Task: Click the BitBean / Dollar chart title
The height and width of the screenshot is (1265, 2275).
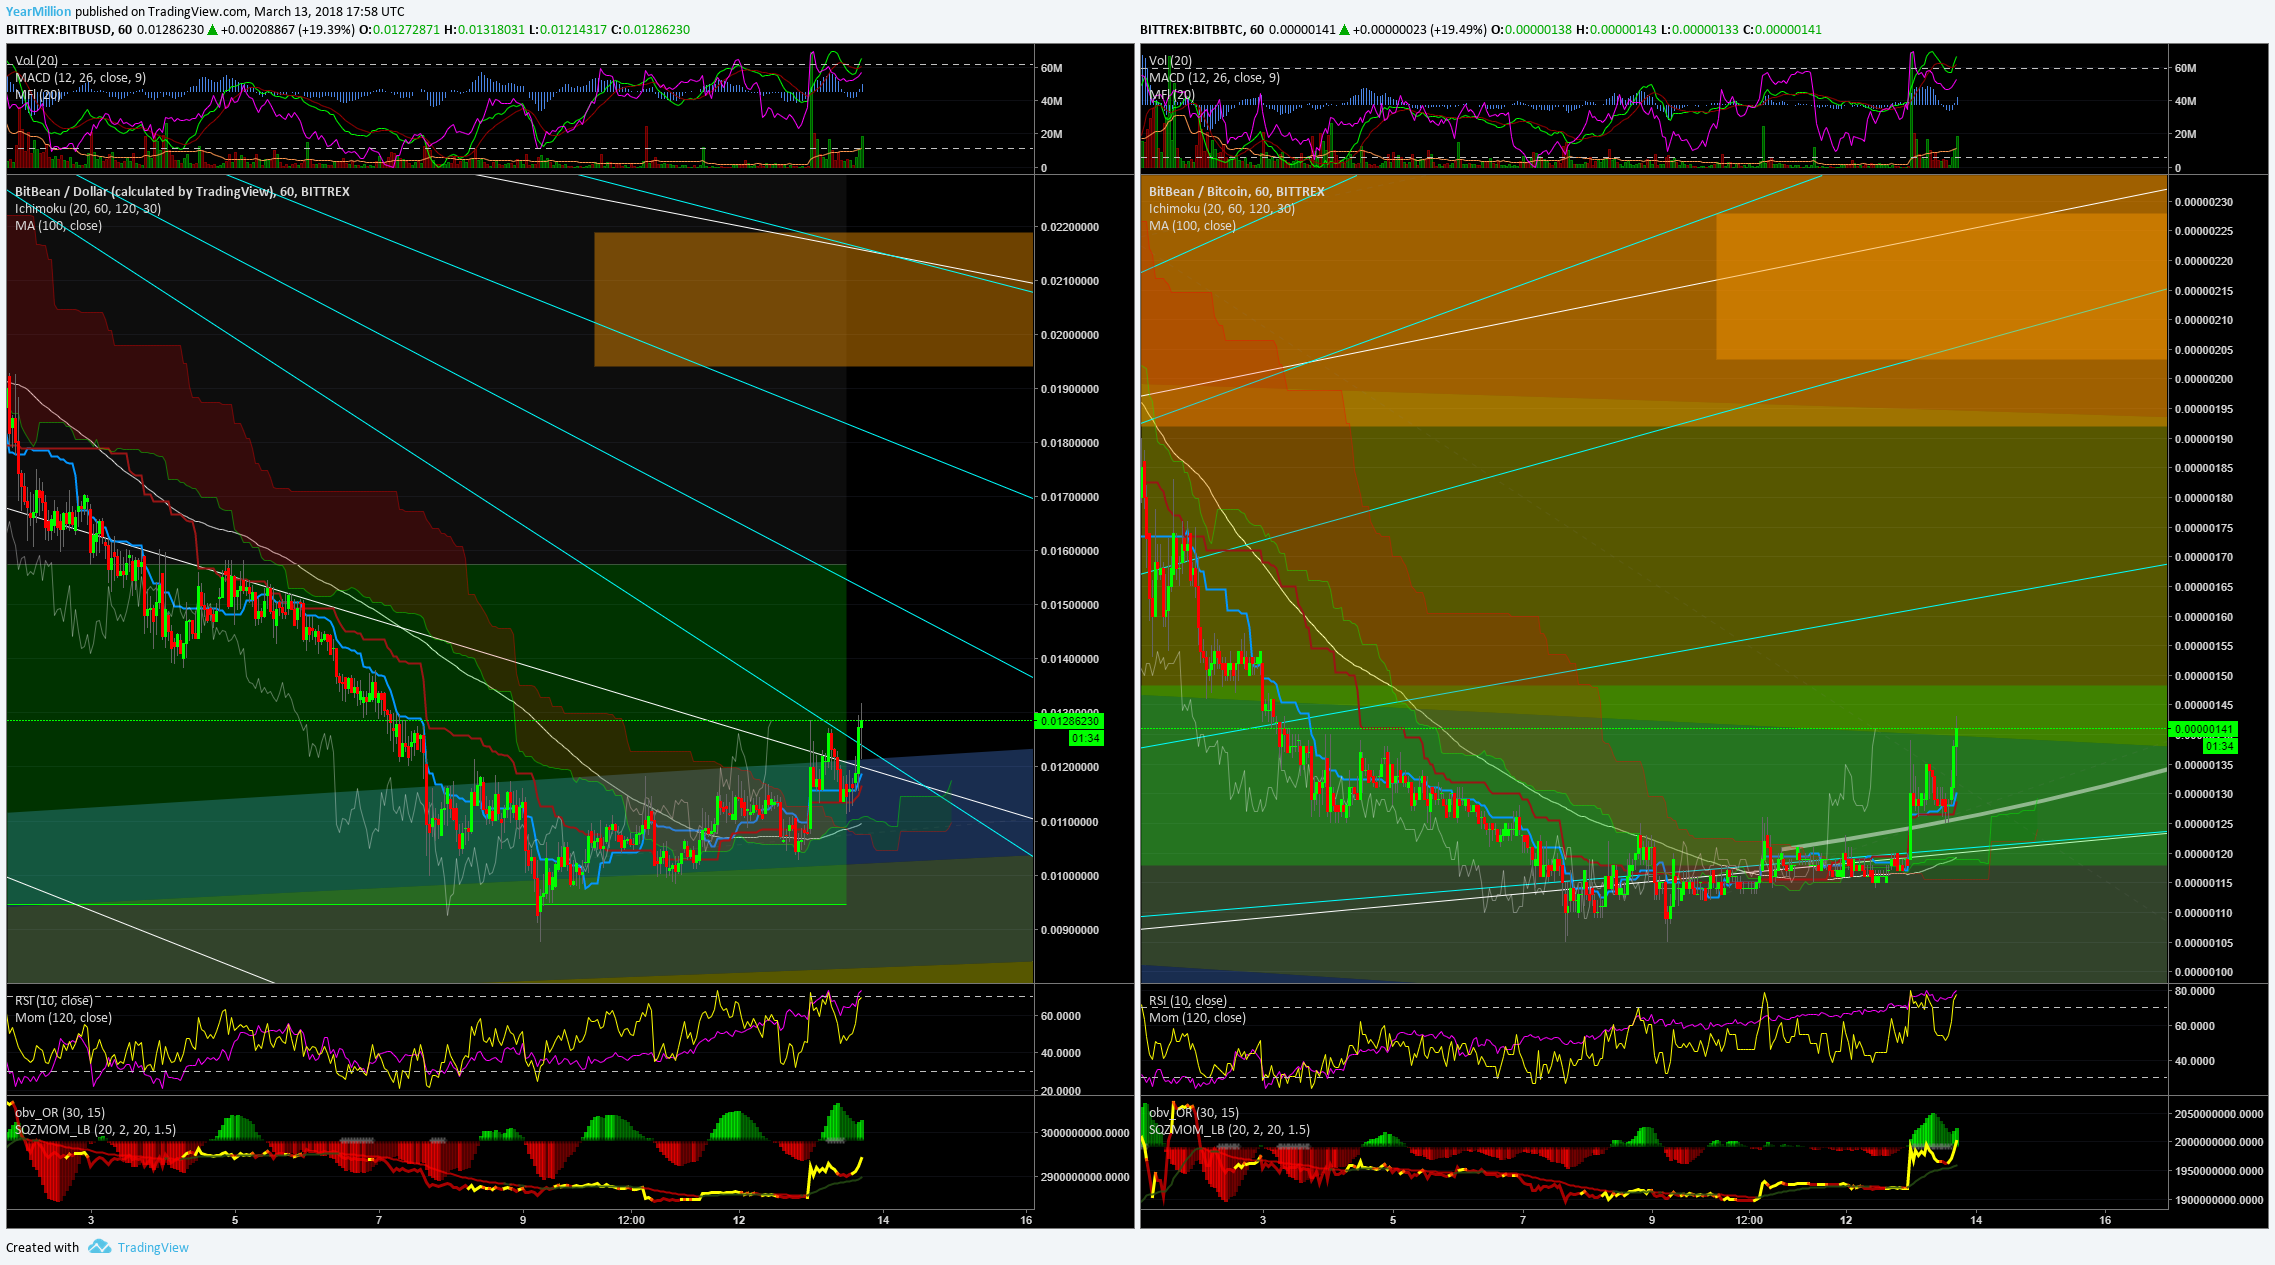Action: [x=182, y=192]
